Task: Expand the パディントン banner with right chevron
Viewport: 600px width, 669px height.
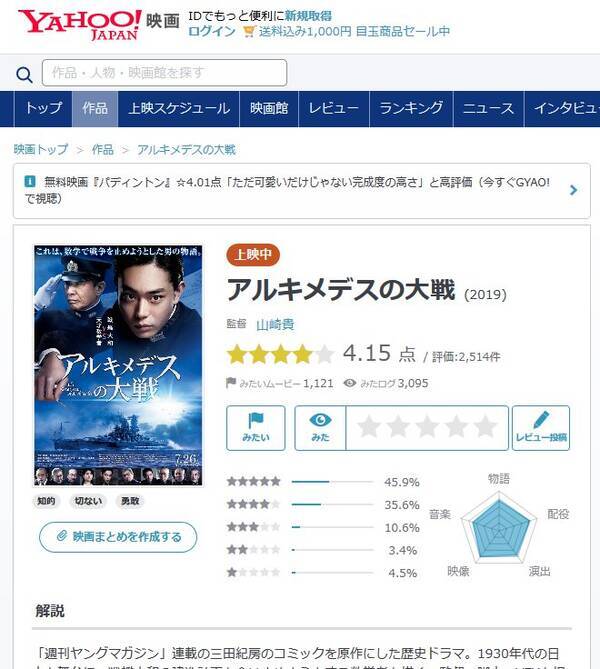Action: [x=574, y=190]
